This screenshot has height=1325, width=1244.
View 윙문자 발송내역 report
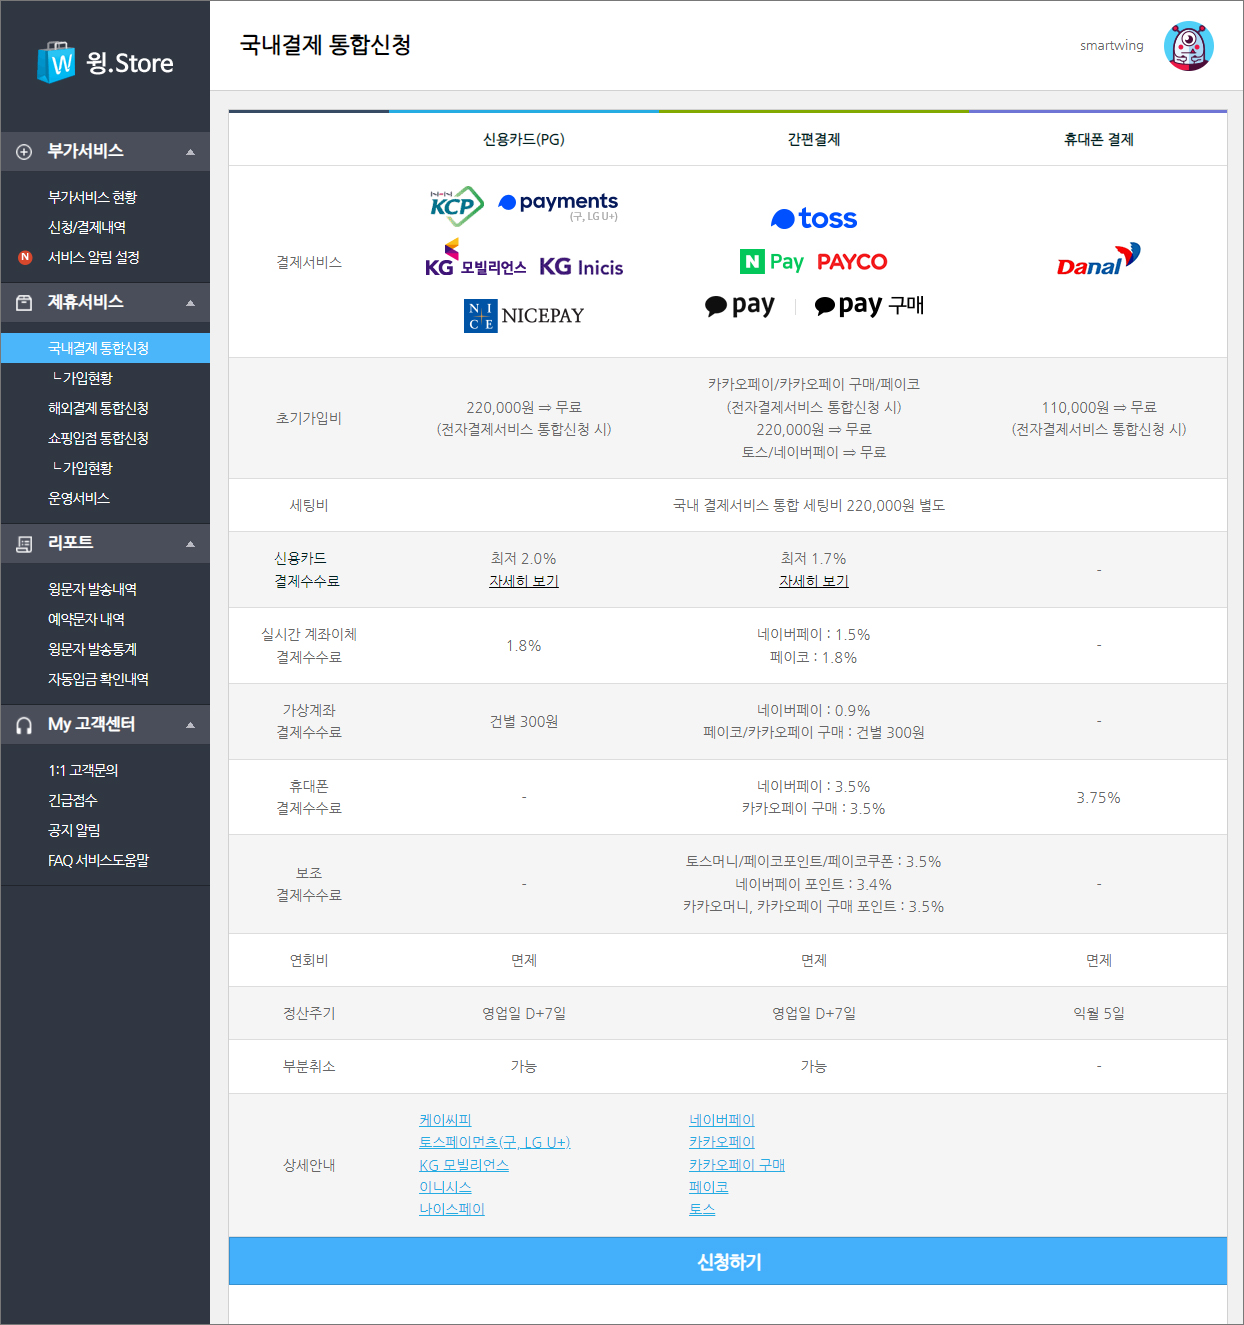(x=92, y=590)
